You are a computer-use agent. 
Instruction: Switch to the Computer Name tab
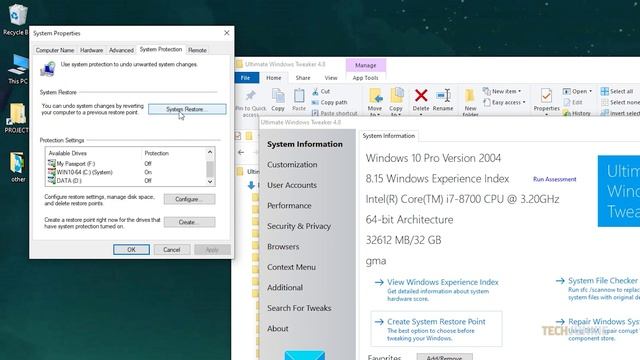[x=55, y=50]
